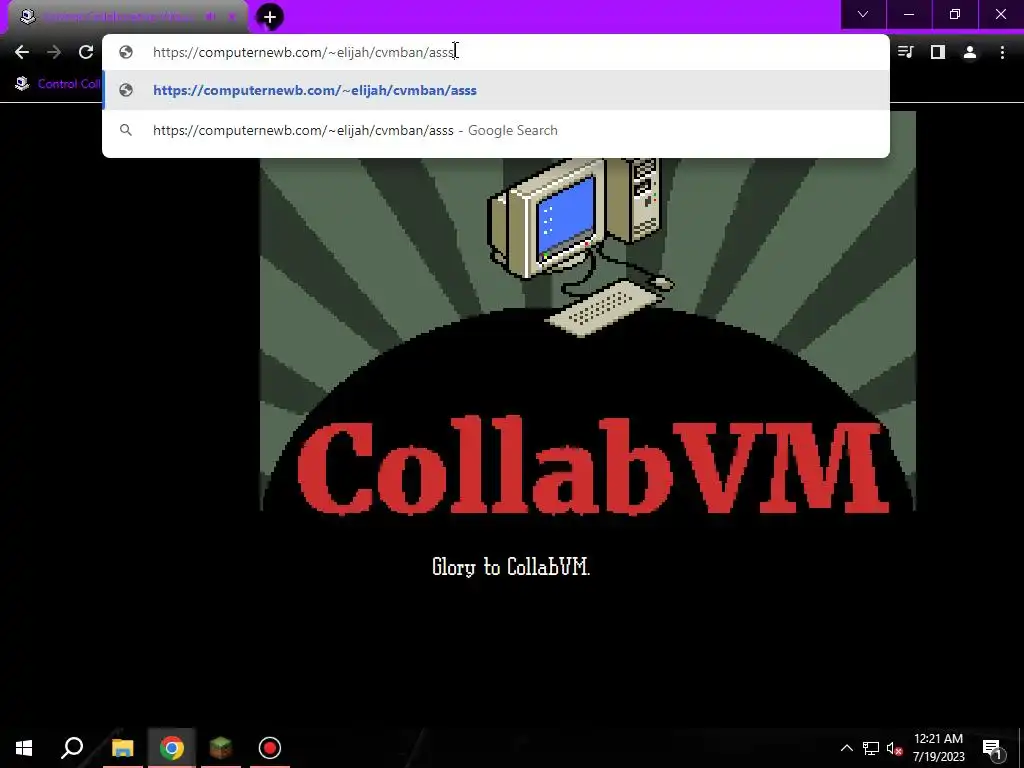The image size is (1024, 768).
Task: Switch to Chrome in the taskbar
Action: pyautogui.click(x=172, y=748)
